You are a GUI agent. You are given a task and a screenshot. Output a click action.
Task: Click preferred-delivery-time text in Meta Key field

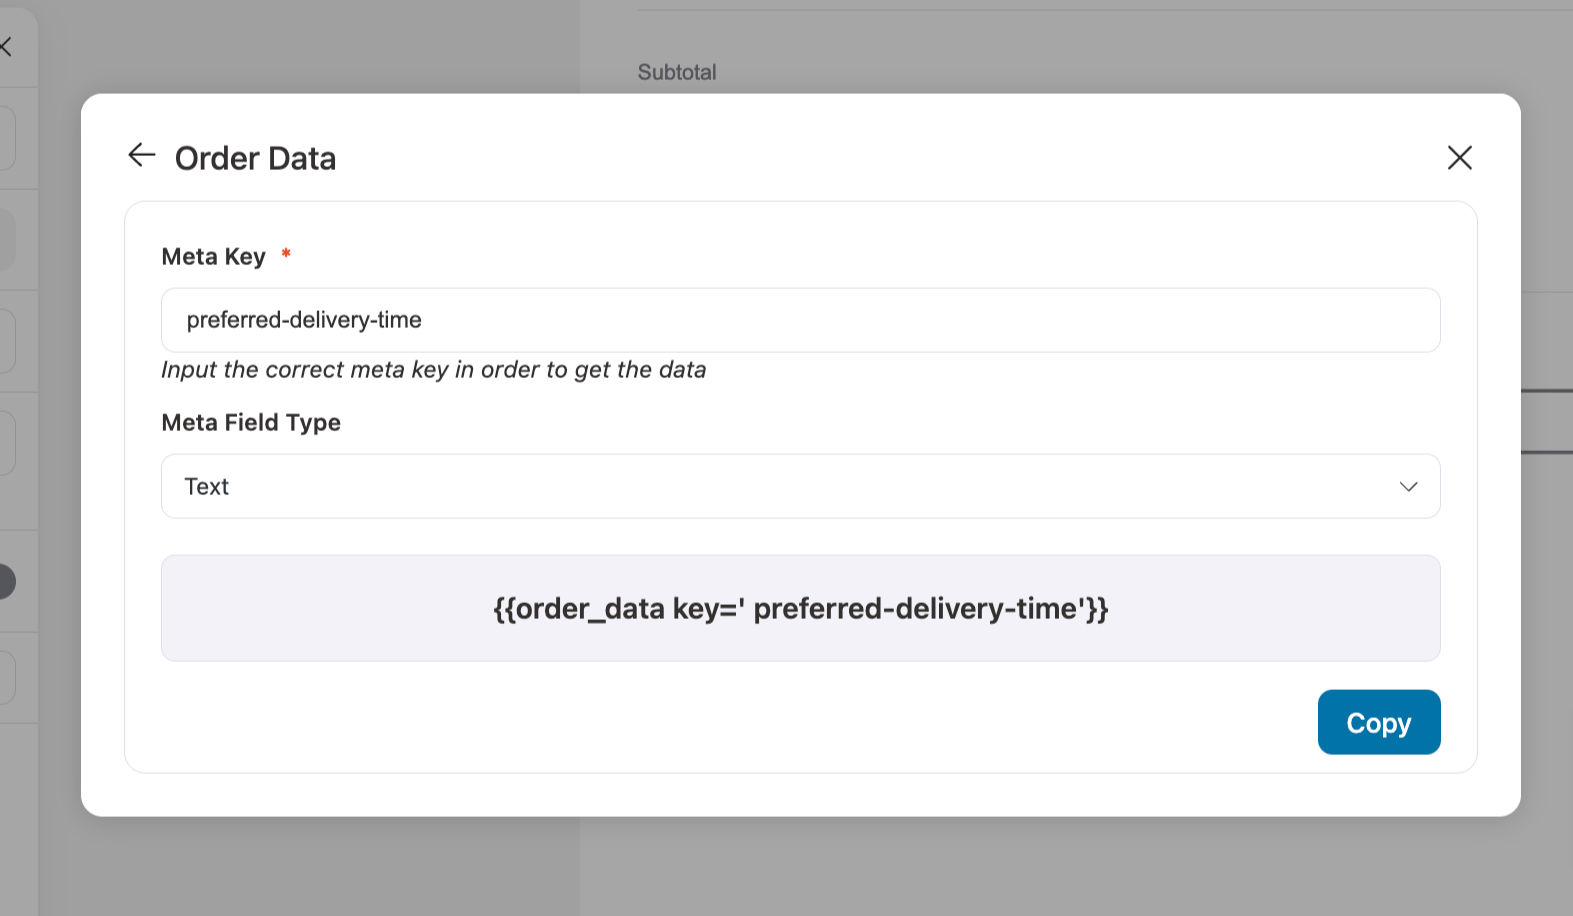304,320
